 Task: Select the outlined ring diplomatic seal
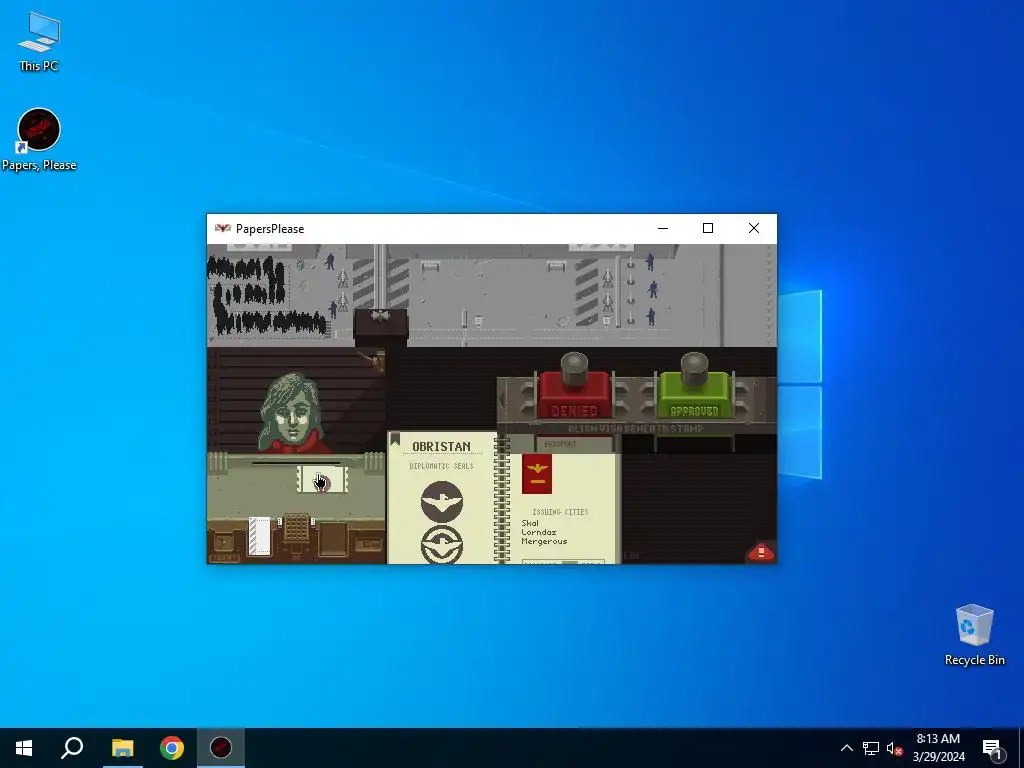point(442,545)
